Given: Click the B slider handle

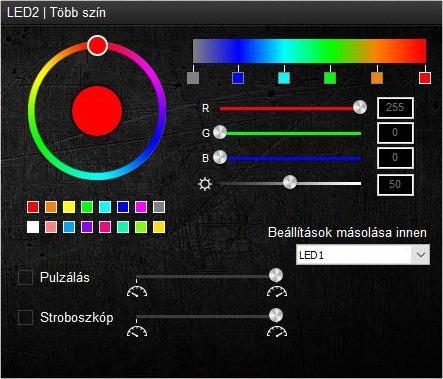Looking at the screenshot, I should (x=220, y=157).
